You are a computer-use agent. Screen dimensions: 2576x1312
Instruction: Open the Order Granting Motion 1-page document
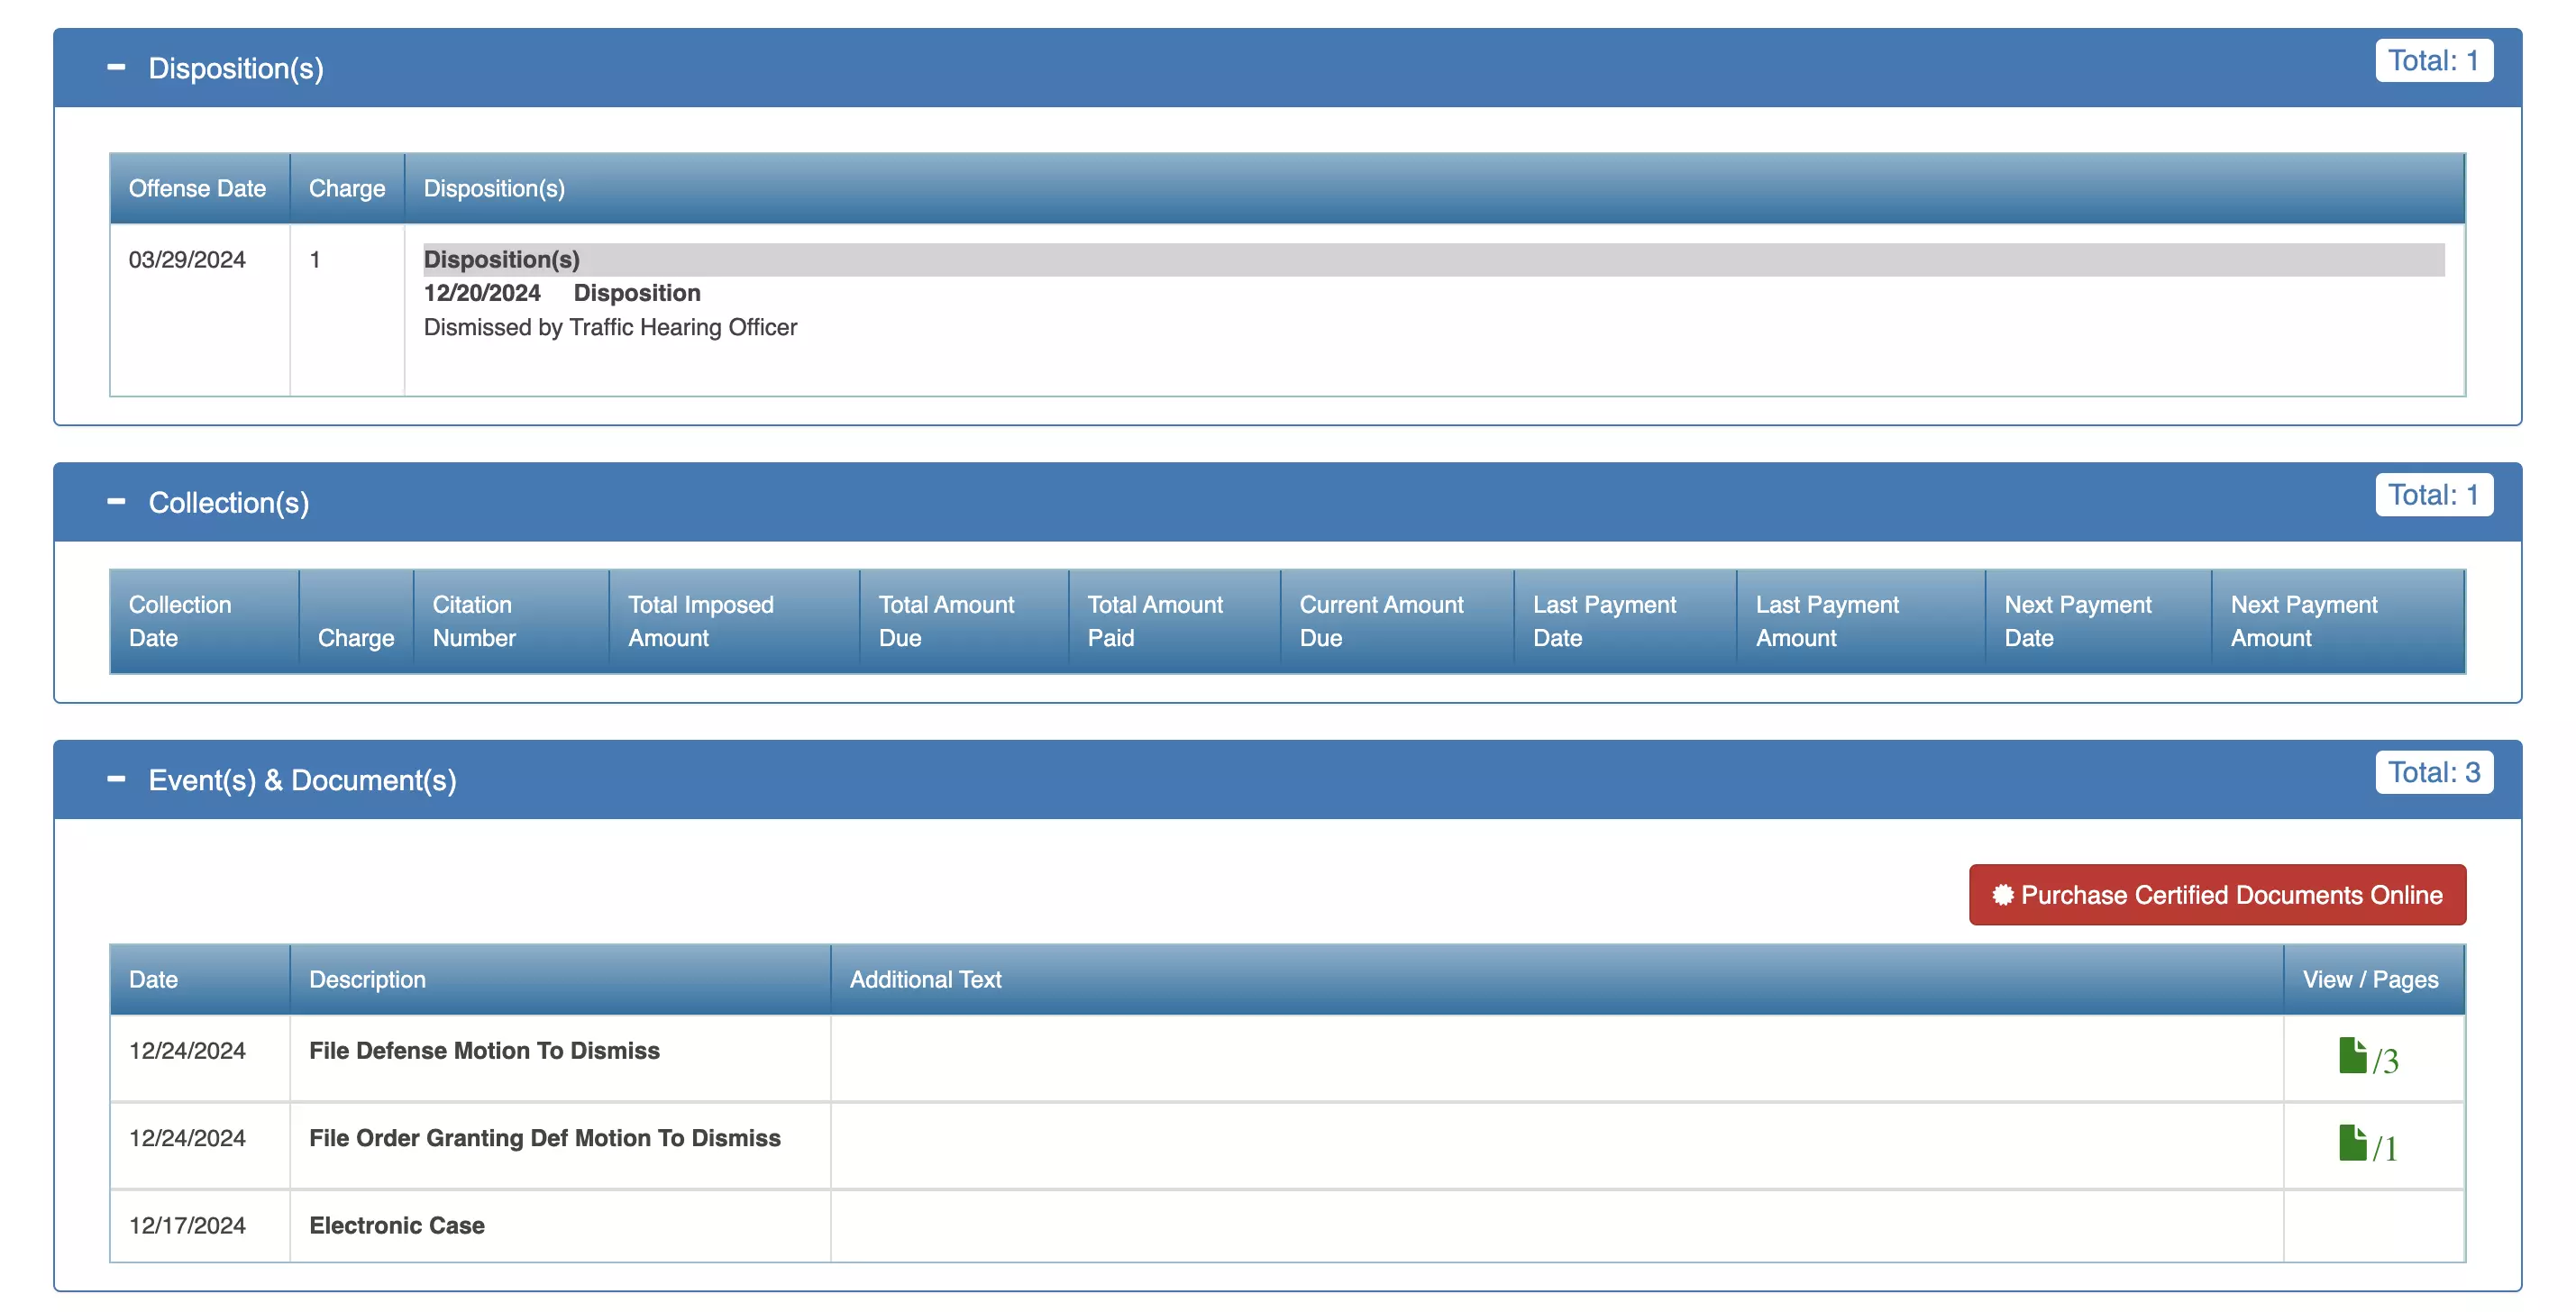click(2367, 1145)
